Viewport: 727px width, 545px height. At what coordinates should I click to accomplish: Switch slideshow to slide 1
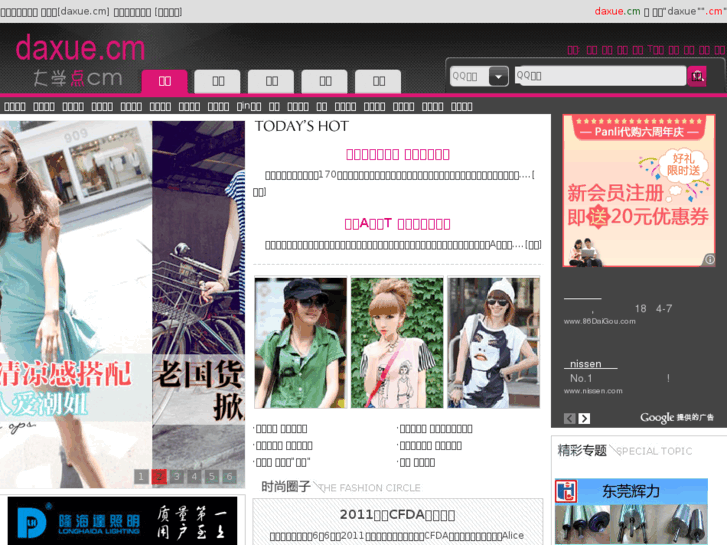click(141, 476)
